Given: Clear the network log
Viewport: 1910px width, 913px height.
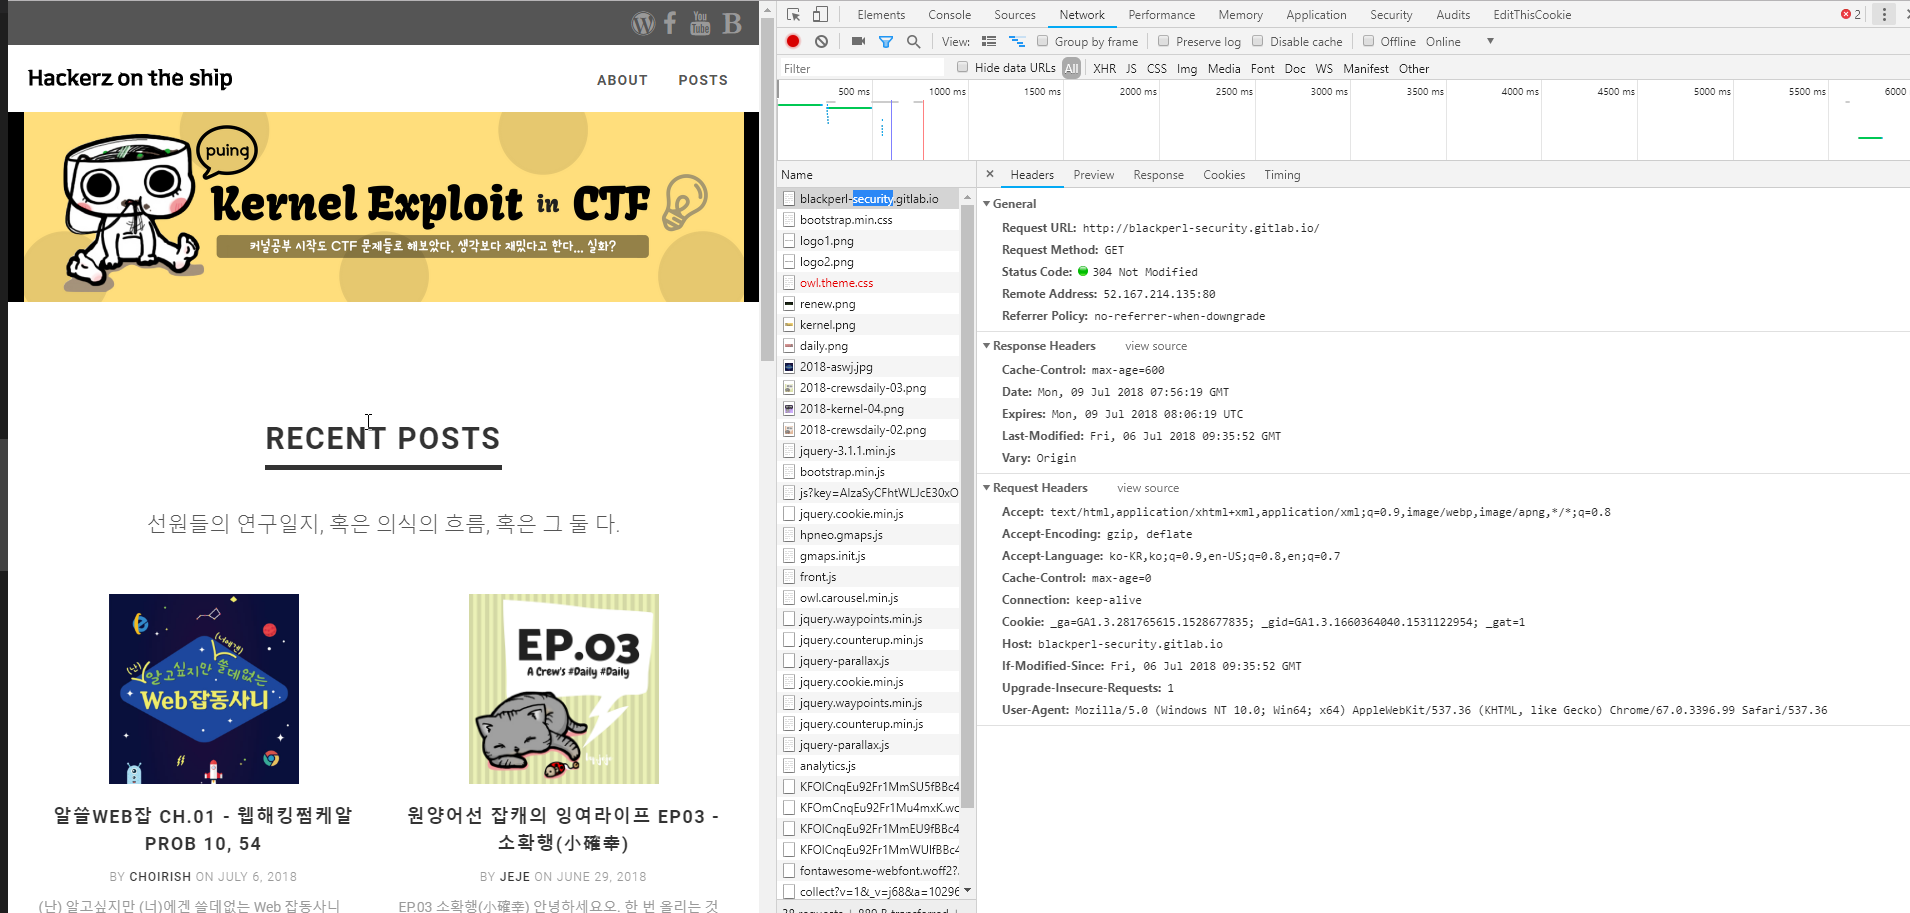Looking at the screenshot, I should point(821,41).
